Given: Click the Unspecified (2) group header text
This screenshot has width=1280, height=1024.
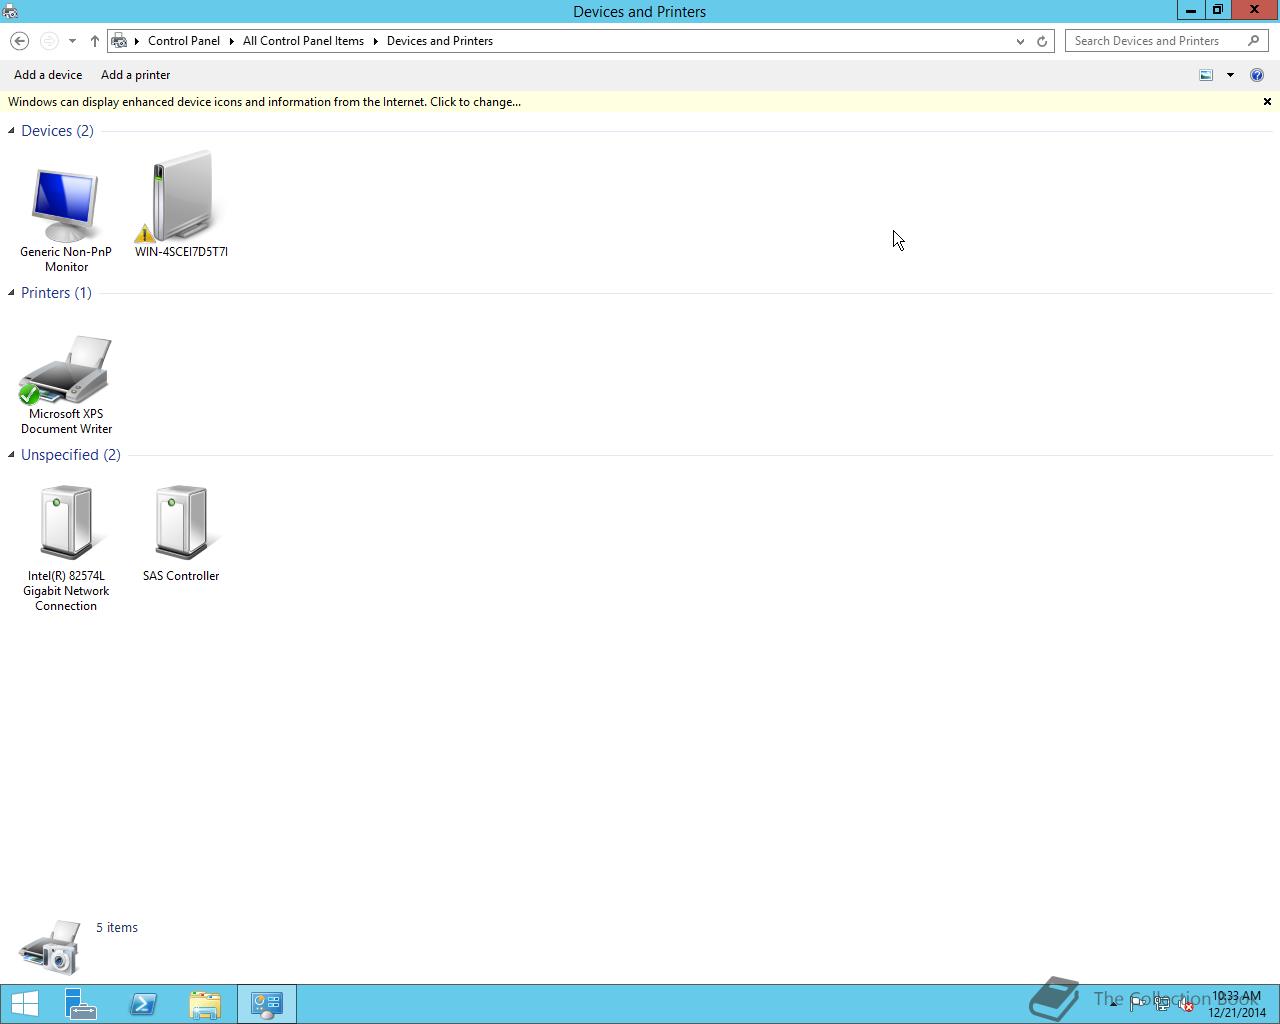Looking at the screenshot, I should click(71, 455).
